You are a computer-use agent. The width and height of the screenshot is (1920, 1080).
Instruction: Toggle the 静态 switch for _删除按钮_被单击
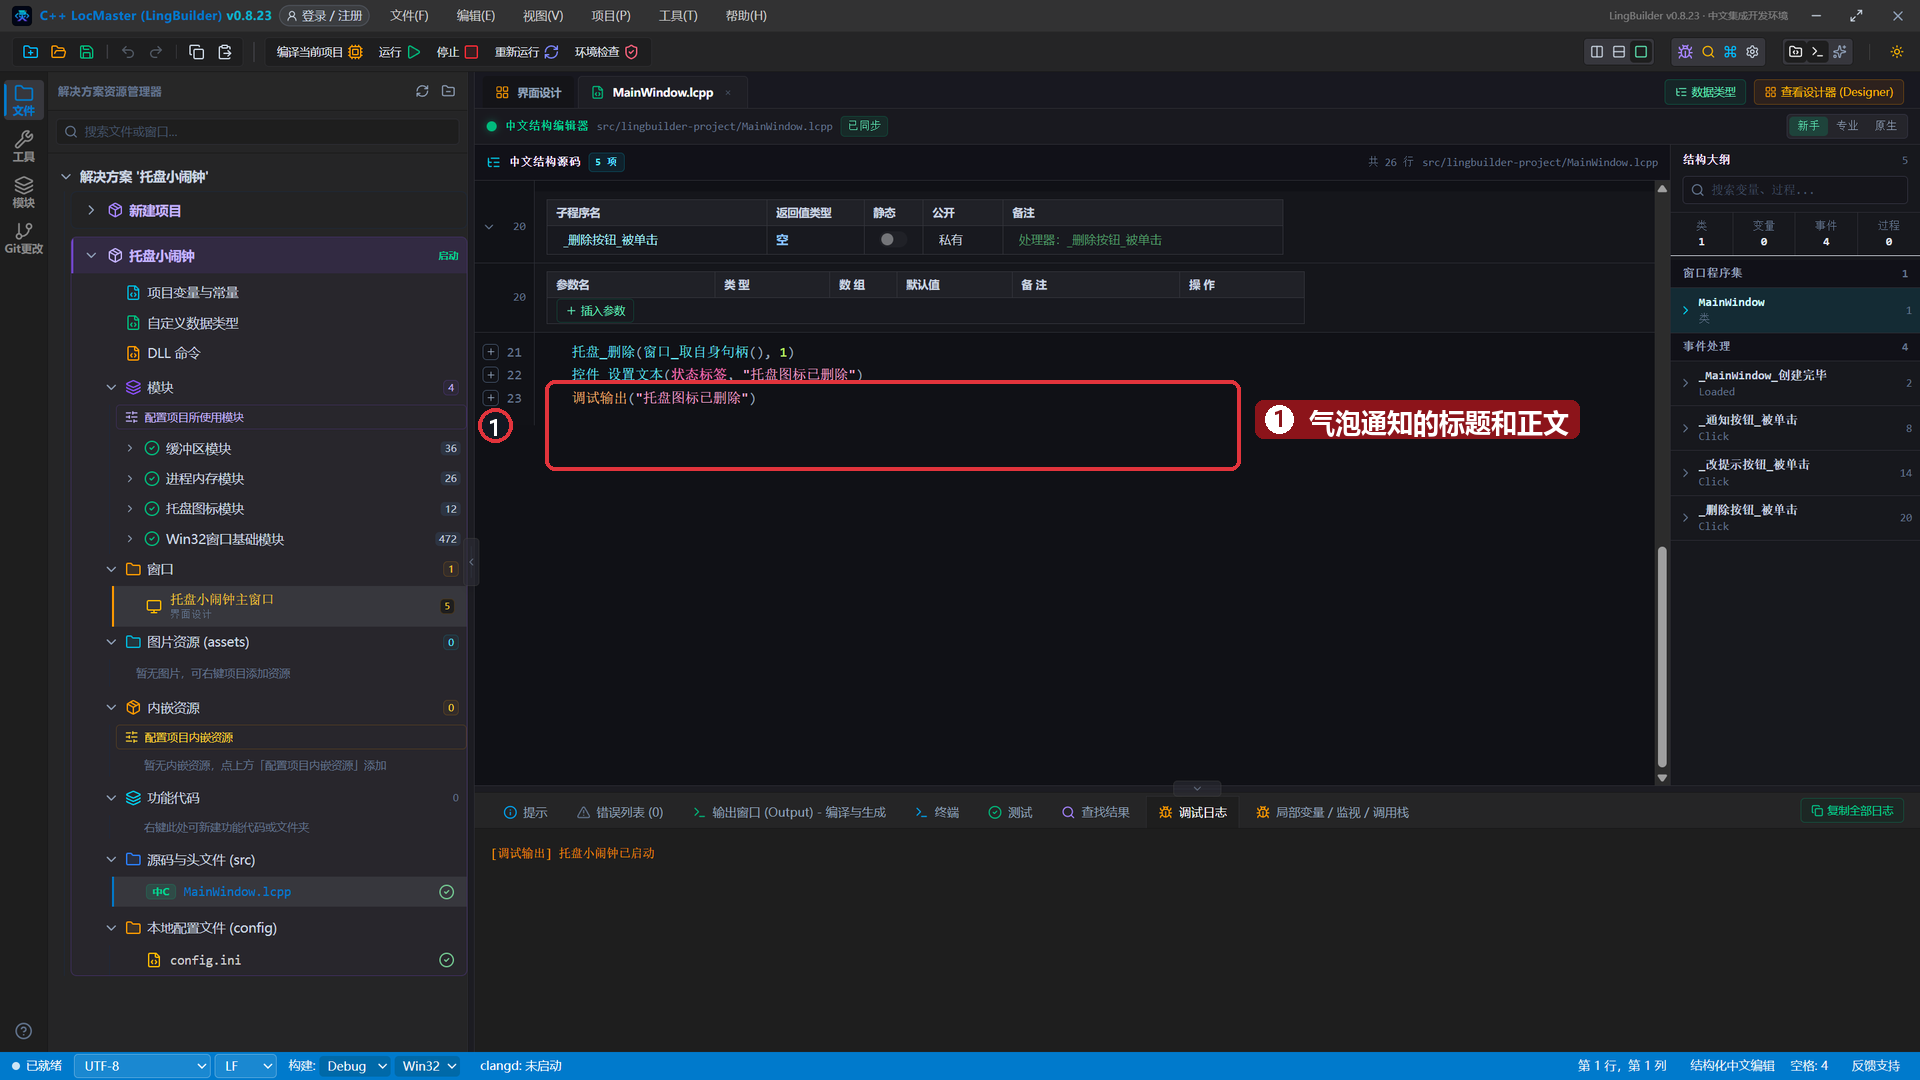(893, 240)
